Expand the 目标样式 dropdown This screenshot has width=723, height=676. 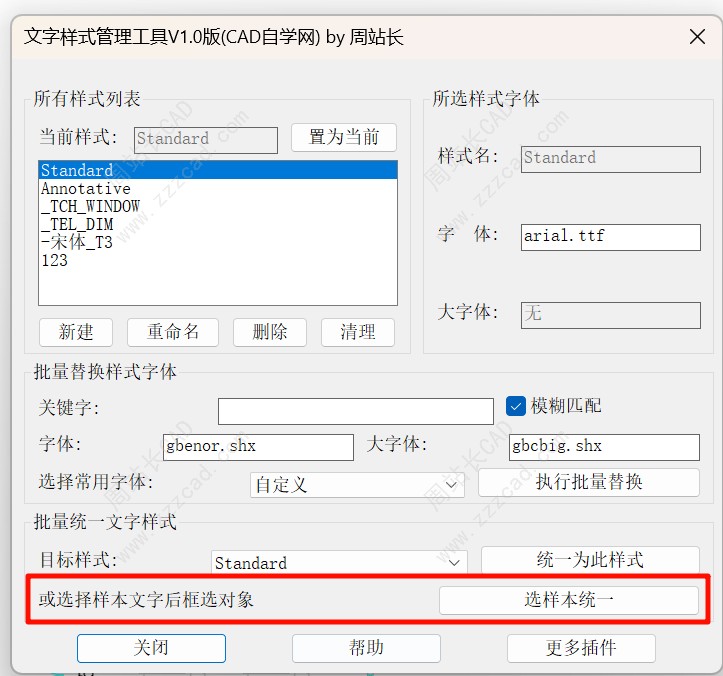pos(340,563)
